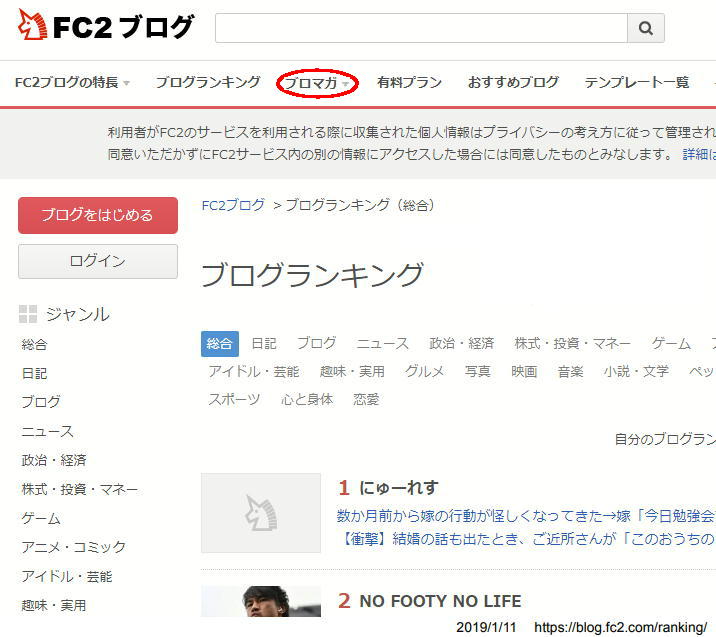Open the NO FOOTY NO LIFE thumbnail
Viewport: 716px width, 637px height.
261,601
